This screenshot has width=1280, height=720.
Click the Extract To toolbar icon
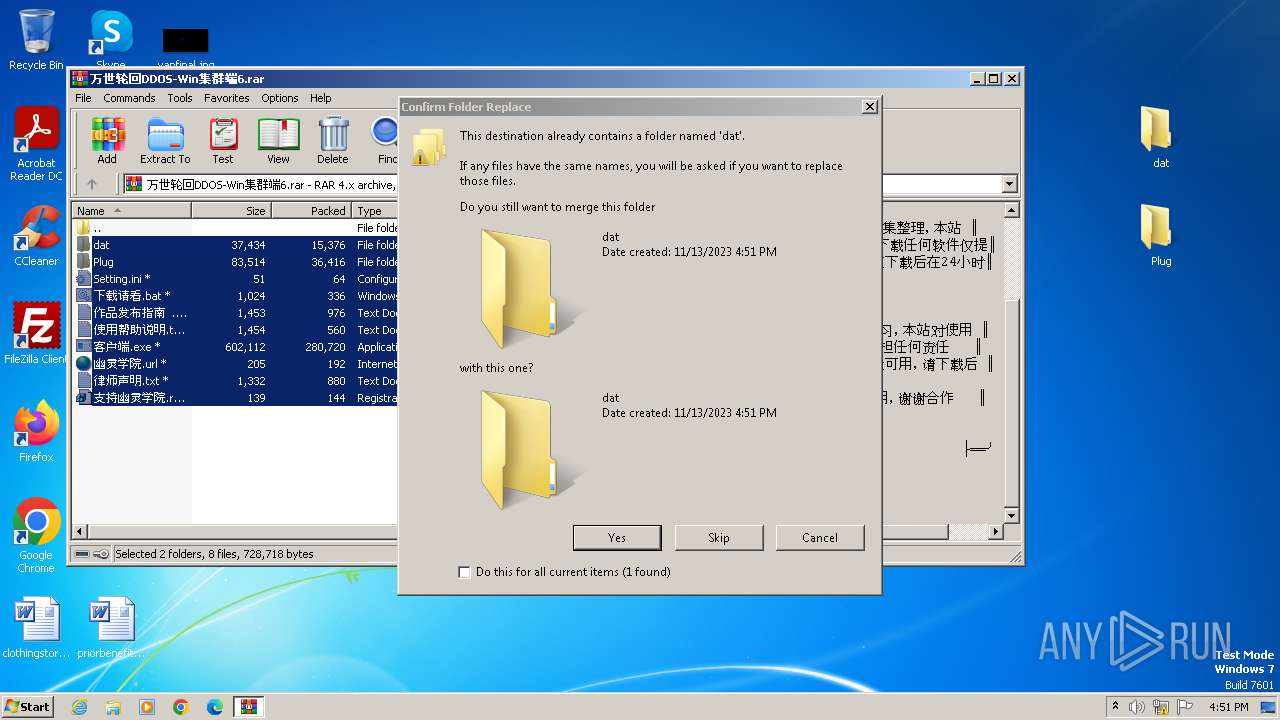(165, 141)
